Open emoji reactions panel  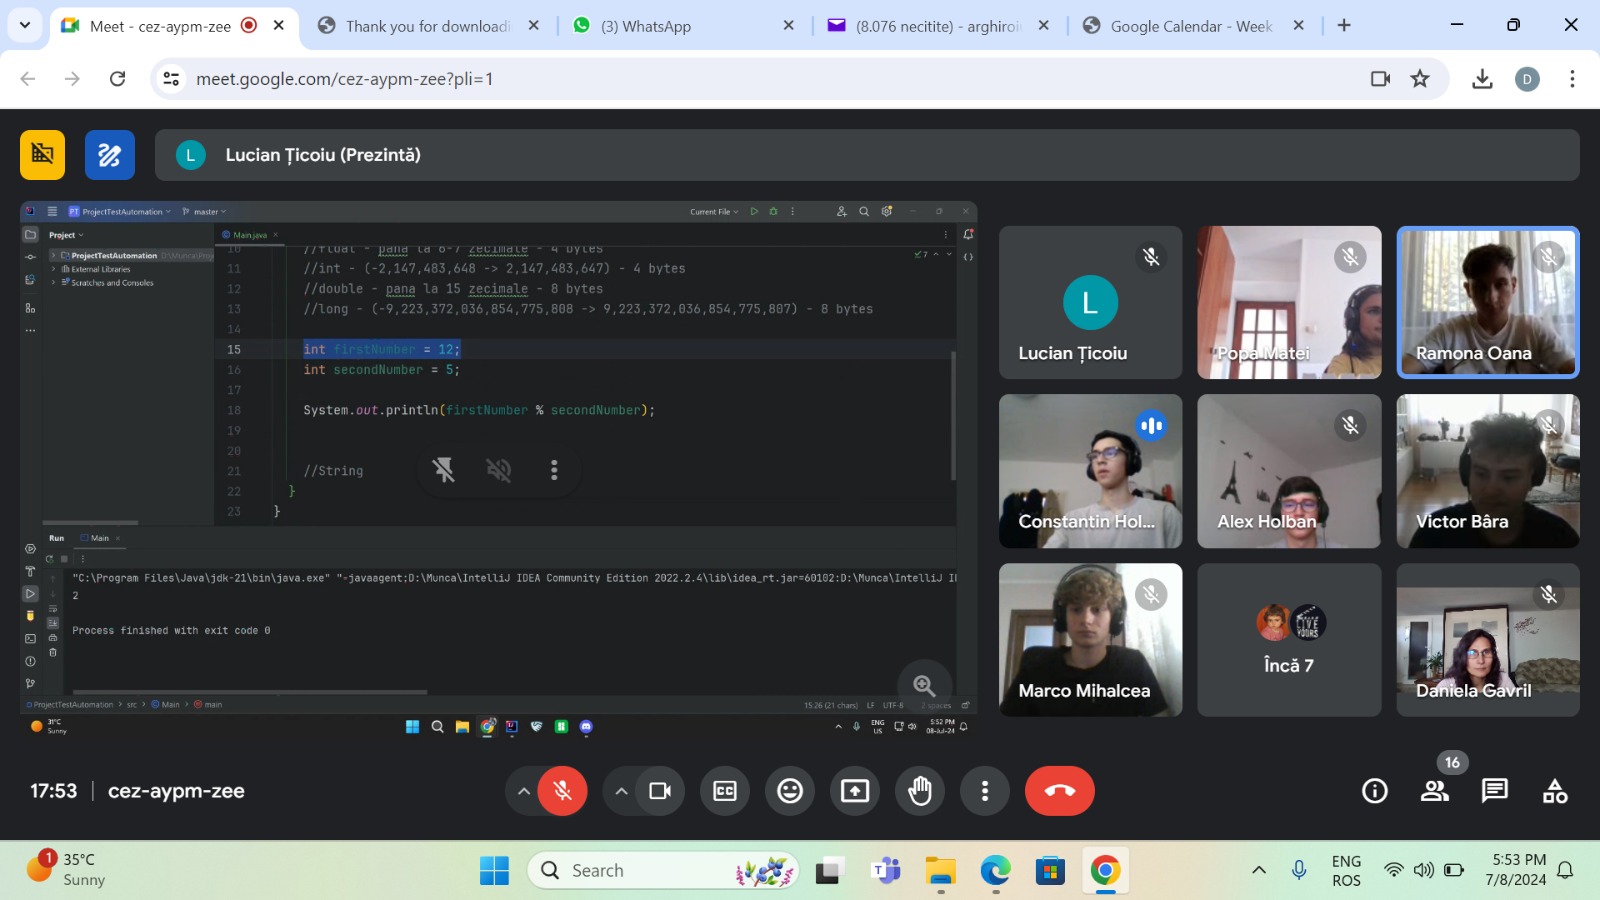tap(790, 791)
